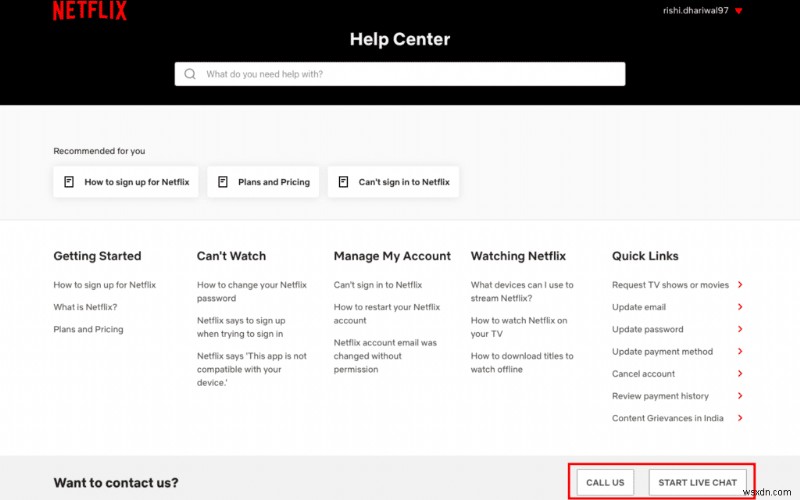Screen dimensions: 800x500
Task: Open 'This app is not compatible' article
Action: click(x=252, y=369)
